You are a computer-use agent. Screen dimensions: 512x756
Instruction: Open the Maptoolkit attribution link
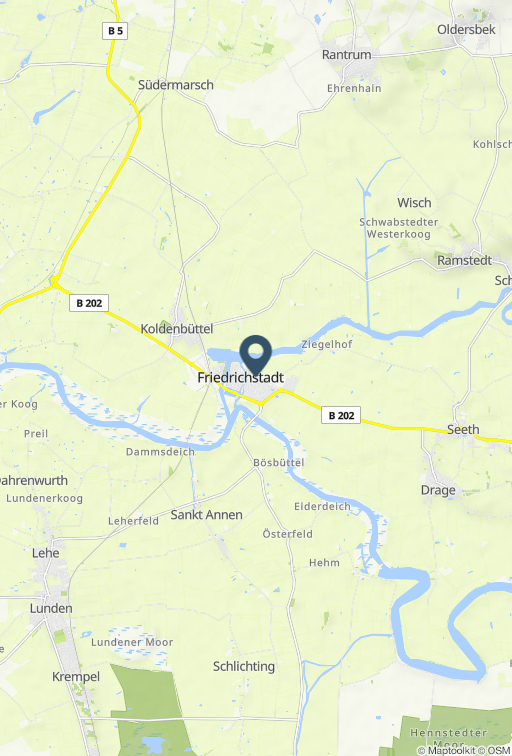tap(447, 750)
